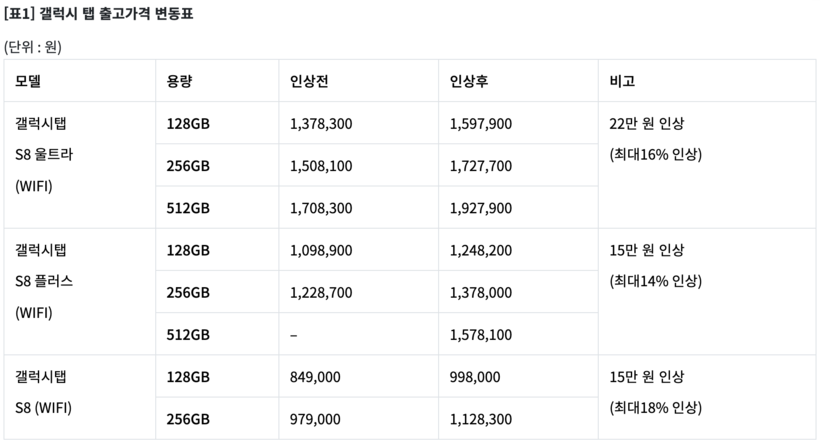Viewport: 820px width, 445px height.
Task: Select the 'S8 (WIFI)' model cell
Action: (43, 408)
